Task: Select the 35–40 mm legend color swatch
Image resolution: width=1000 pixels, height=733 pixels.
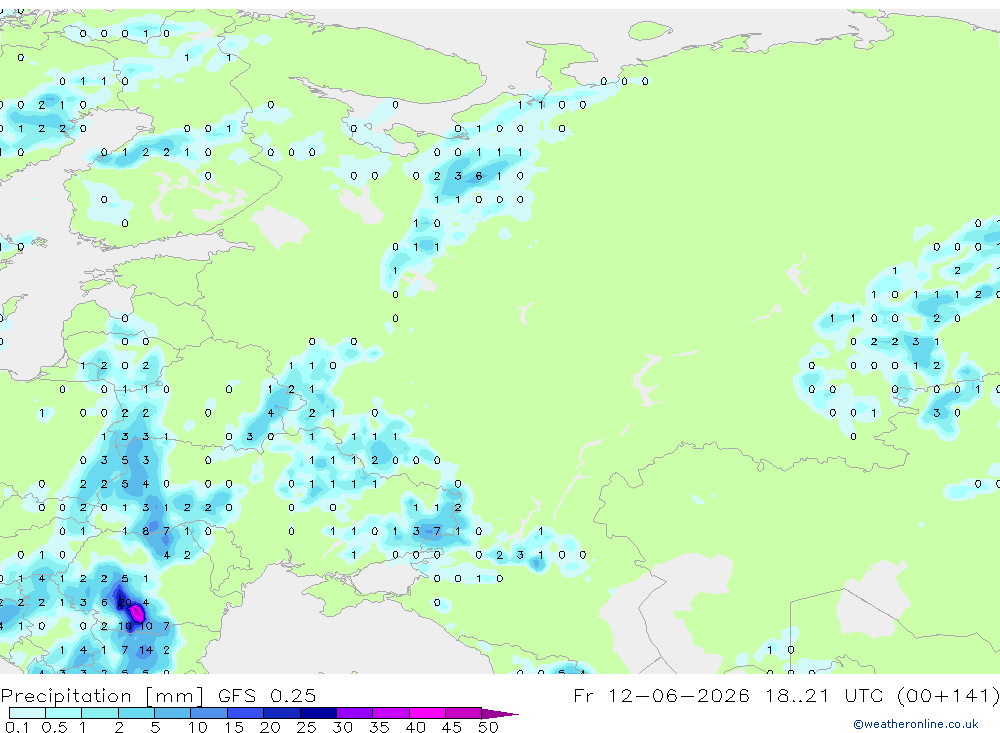Action: coord(391,713)
